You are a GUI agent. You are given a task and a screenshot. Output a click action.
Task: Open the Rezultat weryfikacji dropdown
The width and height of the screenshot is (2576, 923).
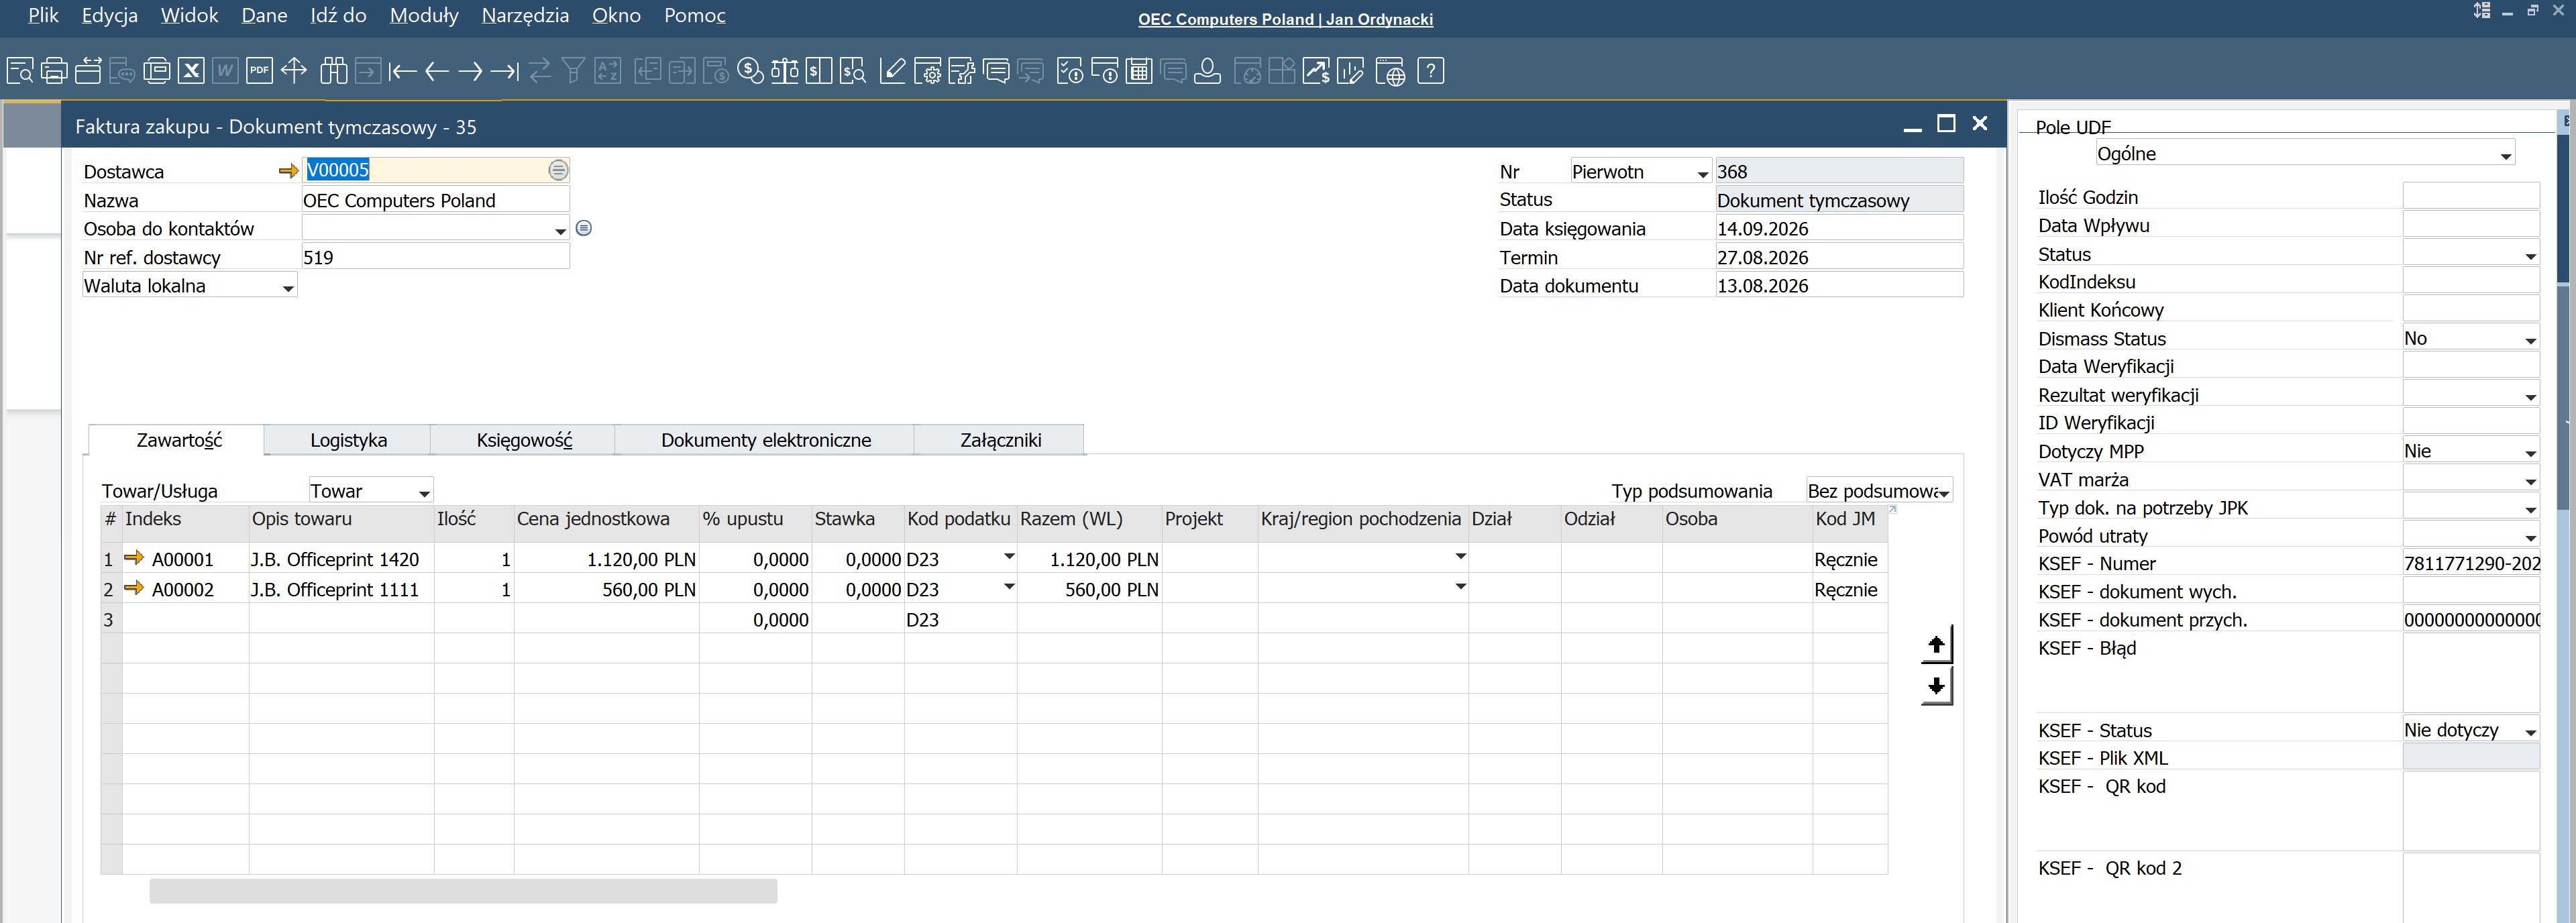(2530, 397)
